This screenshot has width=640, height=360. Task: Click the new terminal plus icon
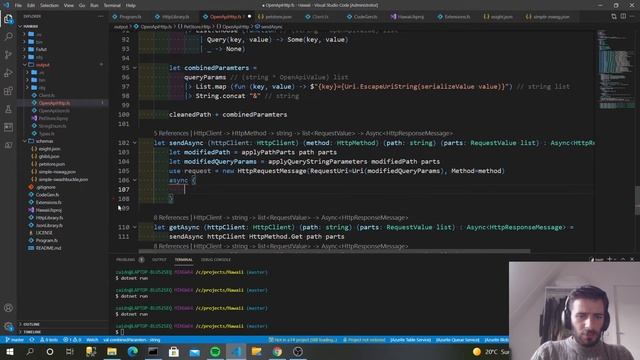pos(609,259)
